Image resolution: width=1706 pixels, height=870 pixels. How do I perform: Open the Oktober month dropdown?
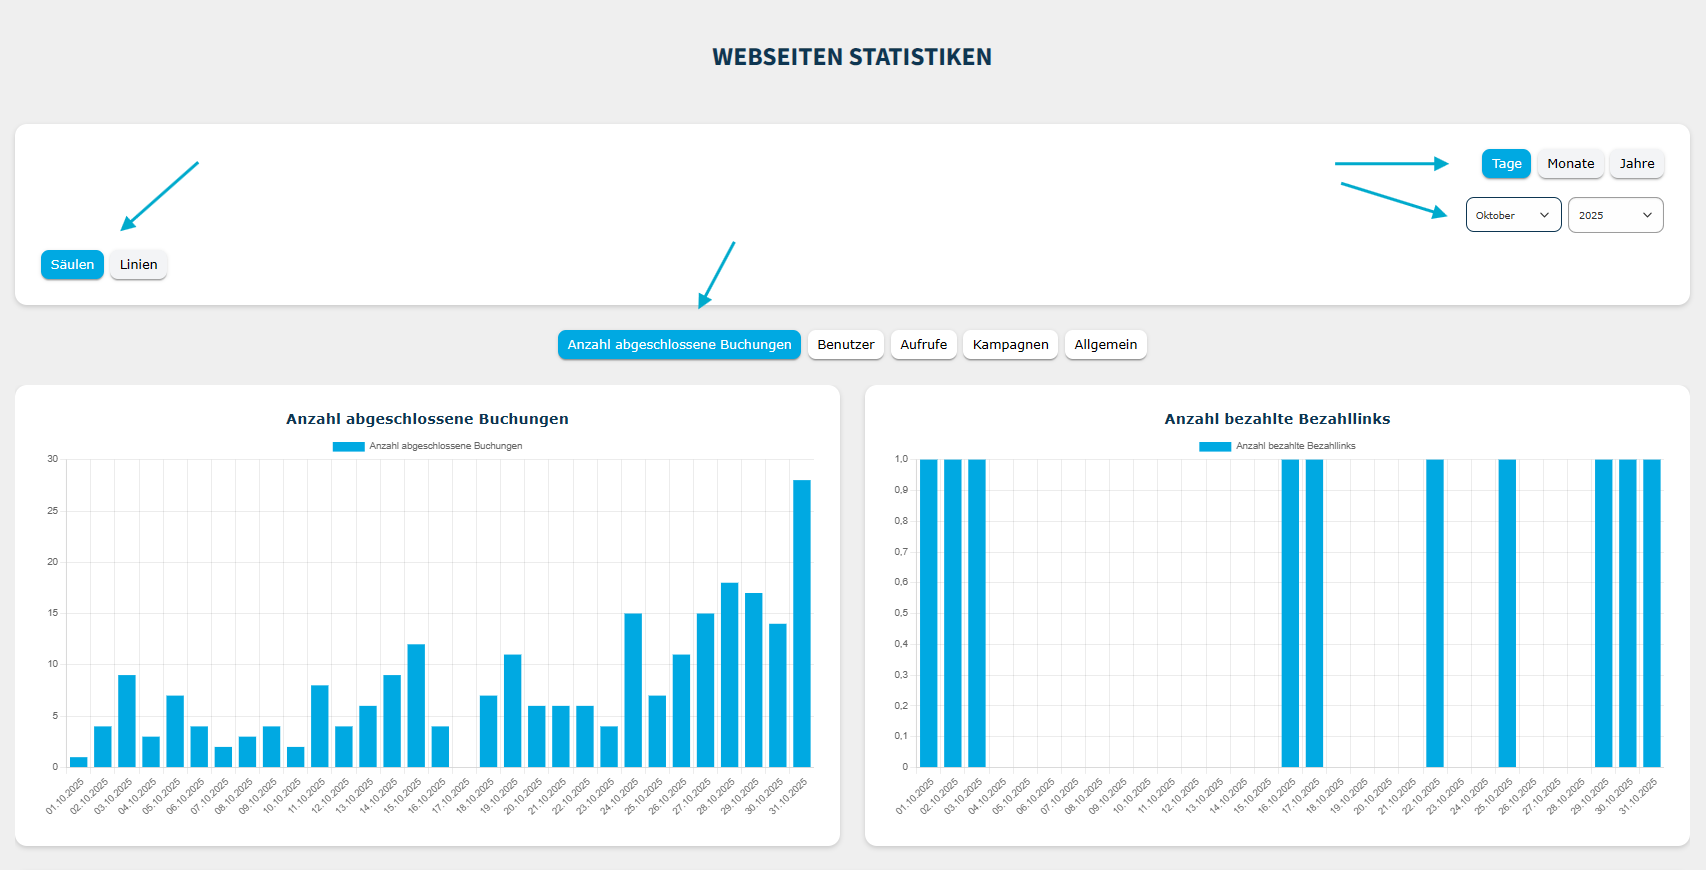(x=1512, y=215)
